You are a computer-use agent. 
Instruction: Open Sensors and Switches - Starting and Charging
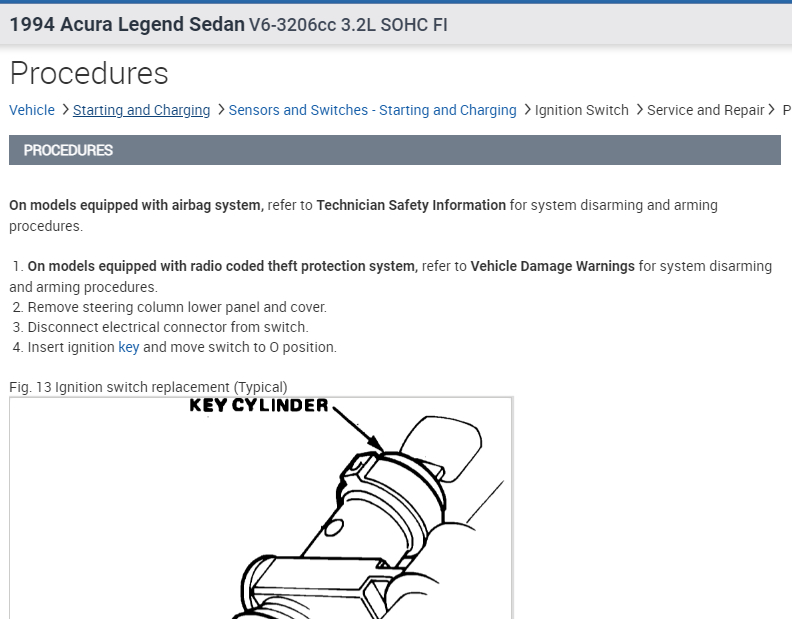(372, 110)
